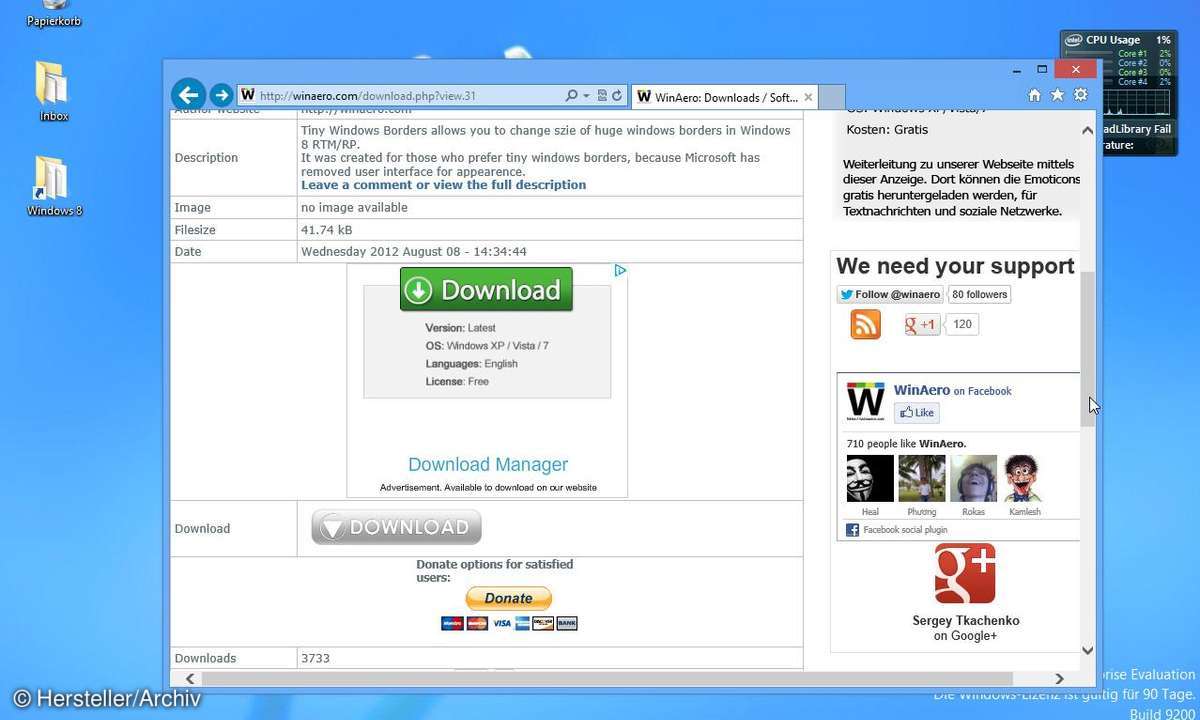Click the payment card icons below Donate
This screenshot has width=1200, height=720.
pyautogui.click(x=509, y=623)
